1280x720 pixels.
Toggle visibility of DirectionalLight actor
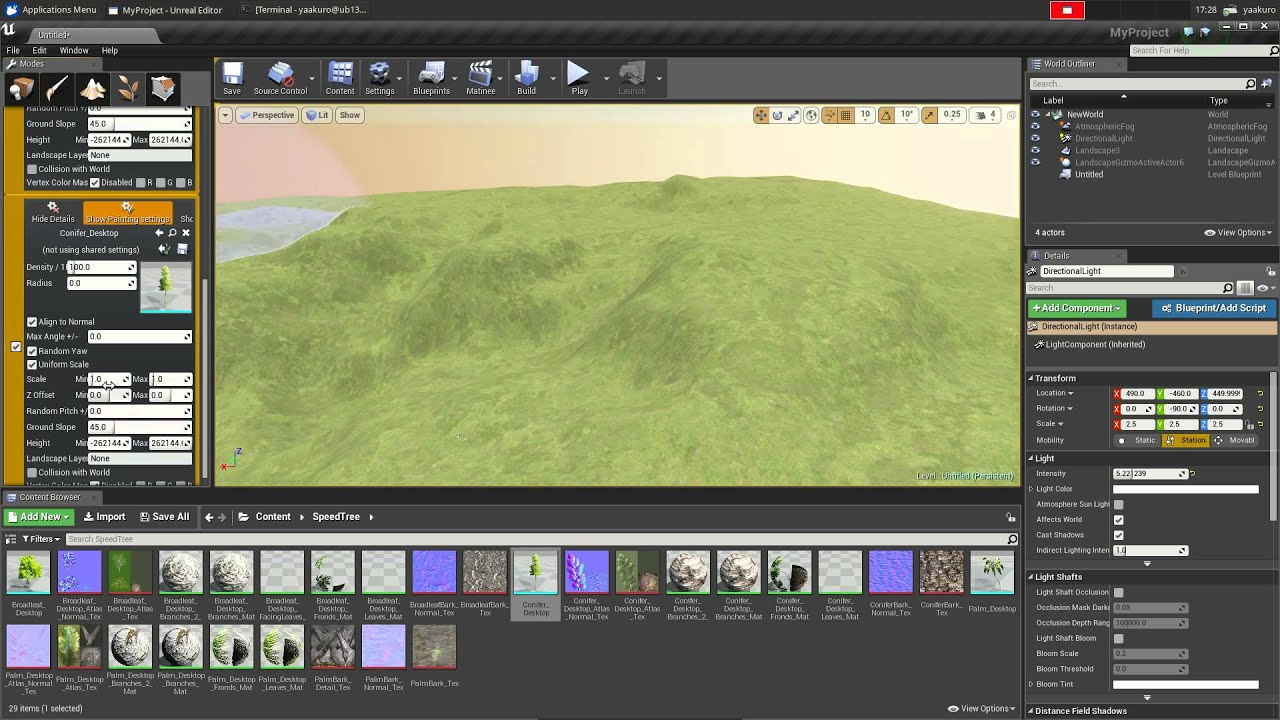(x=1035, y=138)
